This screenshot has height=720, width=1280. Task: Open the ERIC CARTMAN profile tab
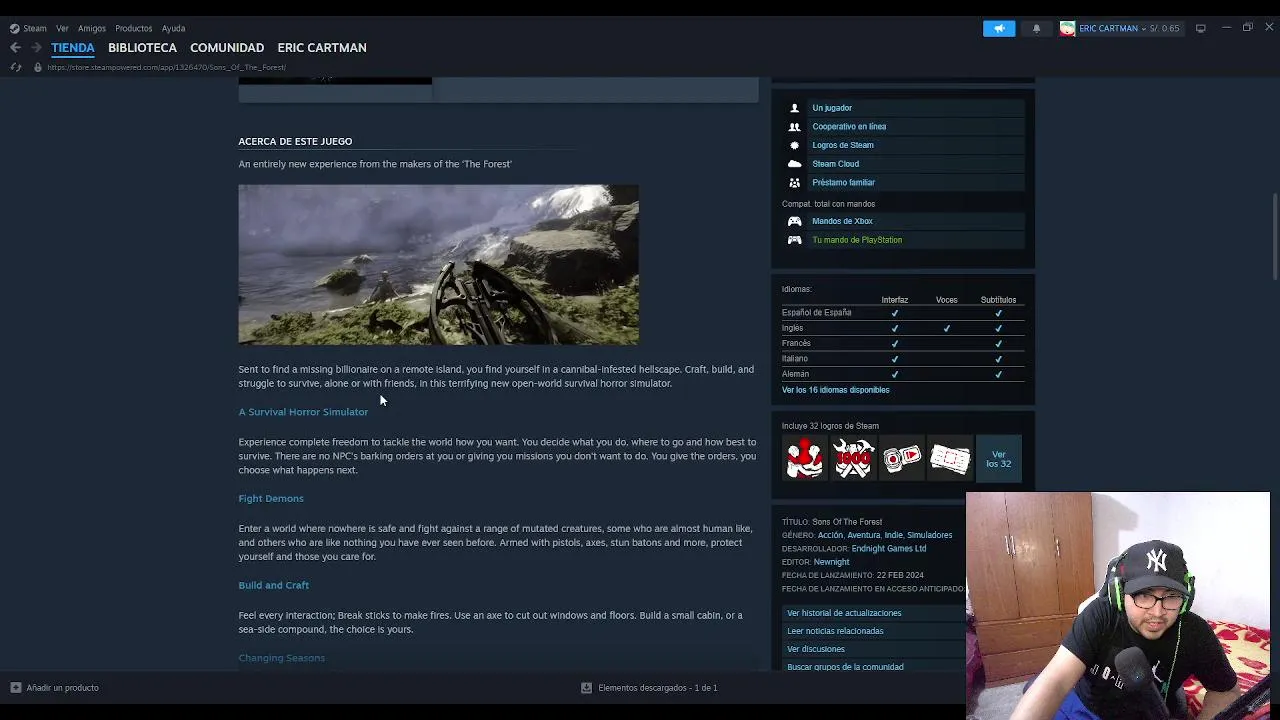coord(322,47)
